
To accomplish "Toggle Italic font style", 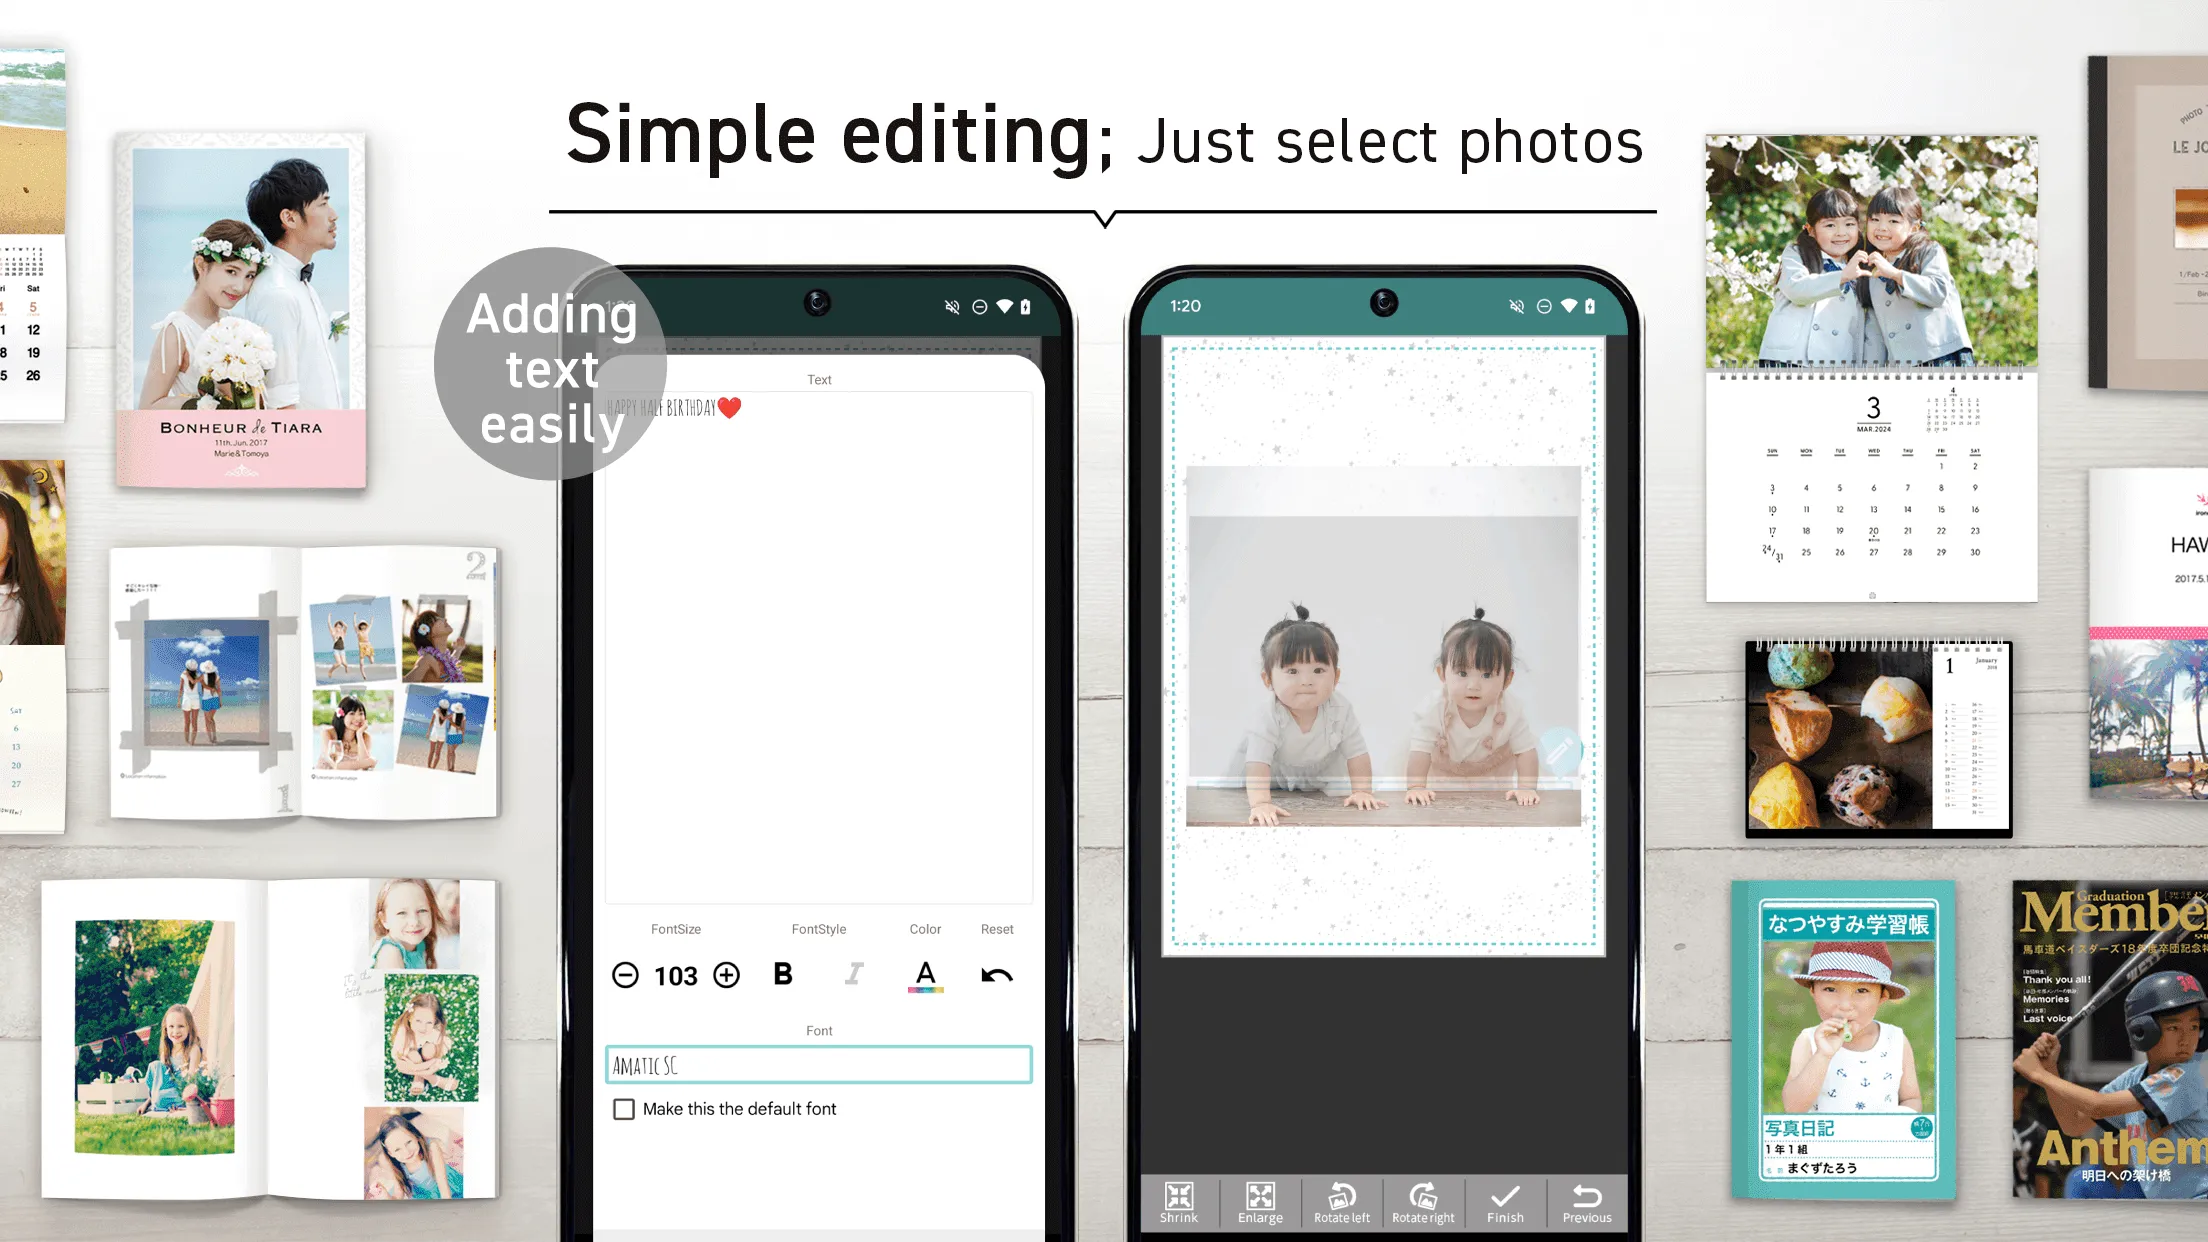I will click(x=854, y=975).
